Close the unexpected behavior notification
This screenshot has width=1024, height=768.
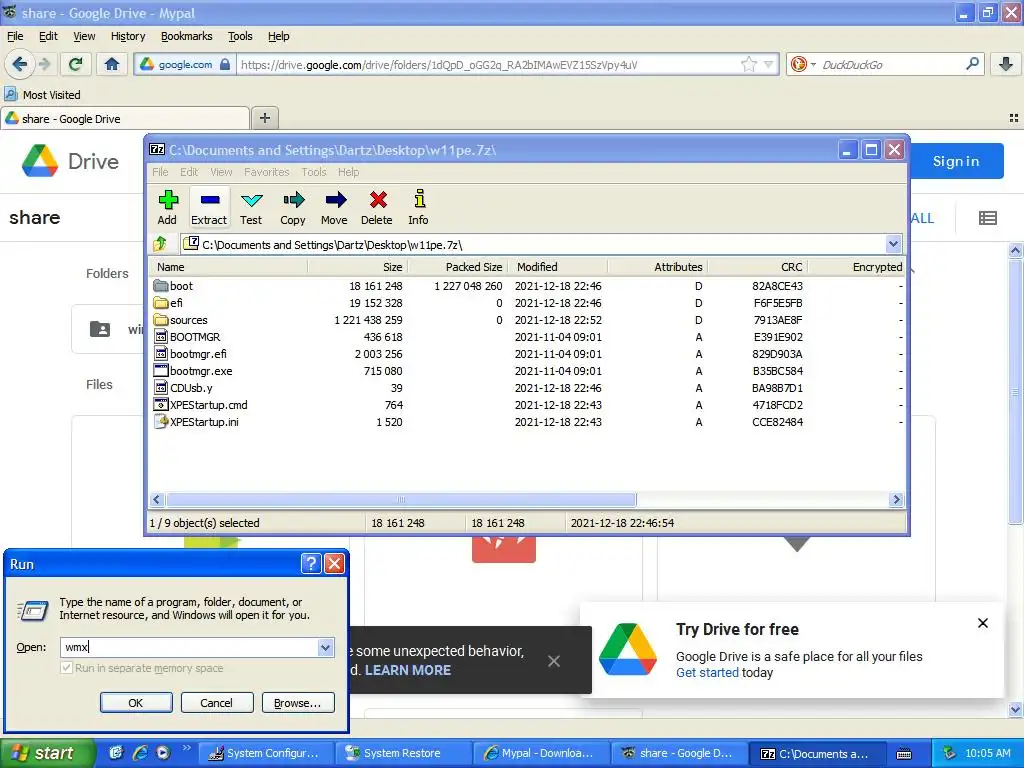(554, 661)
